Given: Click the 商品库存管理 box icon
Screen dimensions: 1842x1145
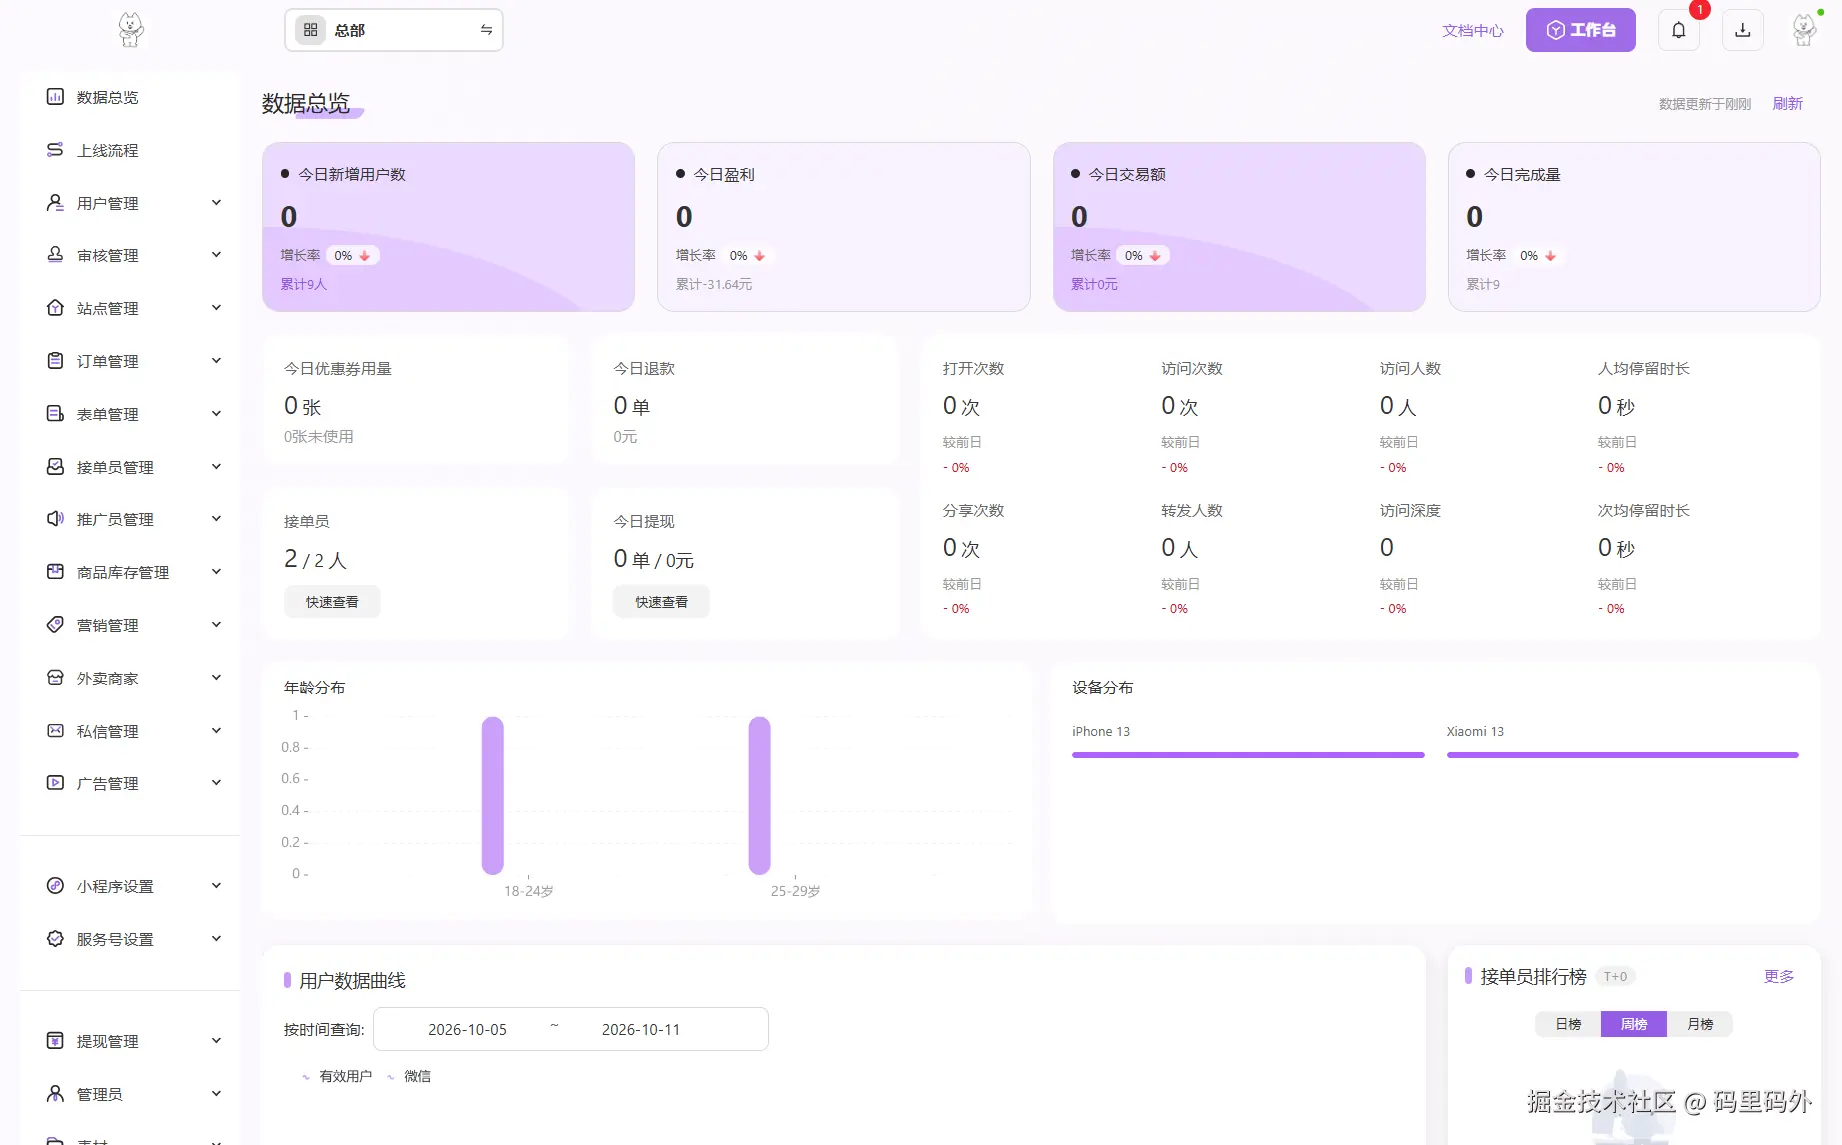Looking at the screenshot, I should tap(55, 572).
